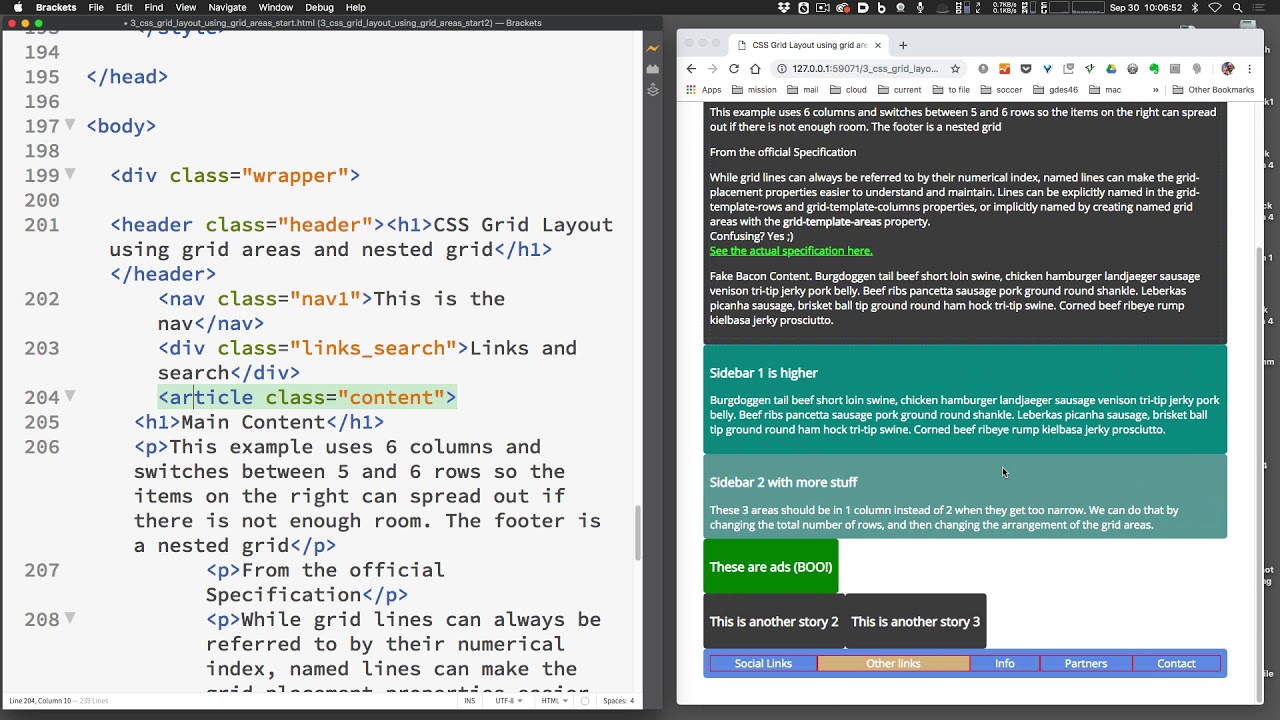1280x720 pixels.
Task: Click the Info footer item
Action: (1005, 663)
